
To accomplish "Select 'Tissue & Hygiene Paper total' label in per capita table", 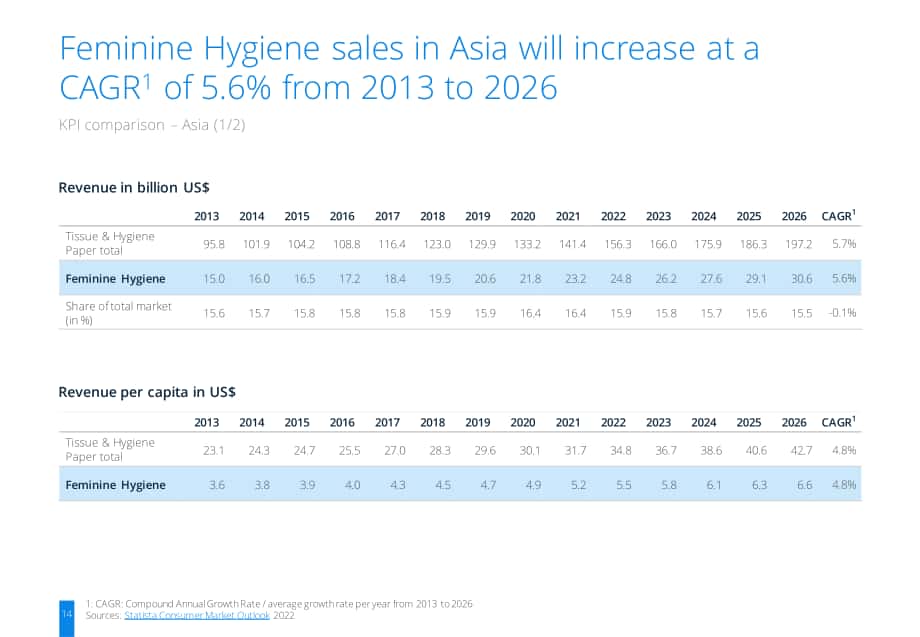I will (x=110, y=450).
